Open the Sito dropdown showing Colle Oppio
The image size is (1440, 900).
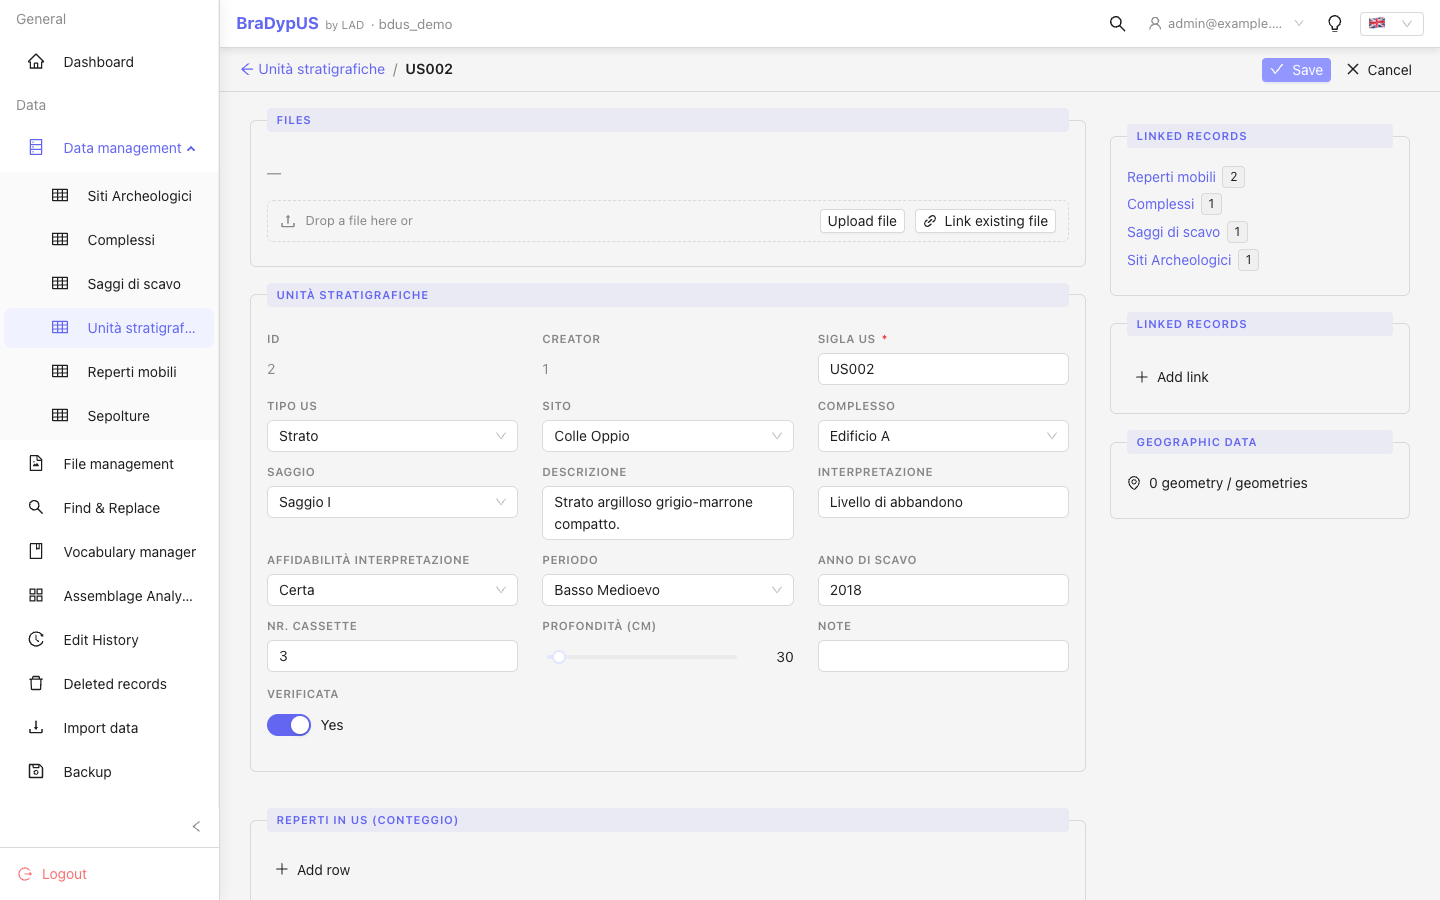point(668,436)
